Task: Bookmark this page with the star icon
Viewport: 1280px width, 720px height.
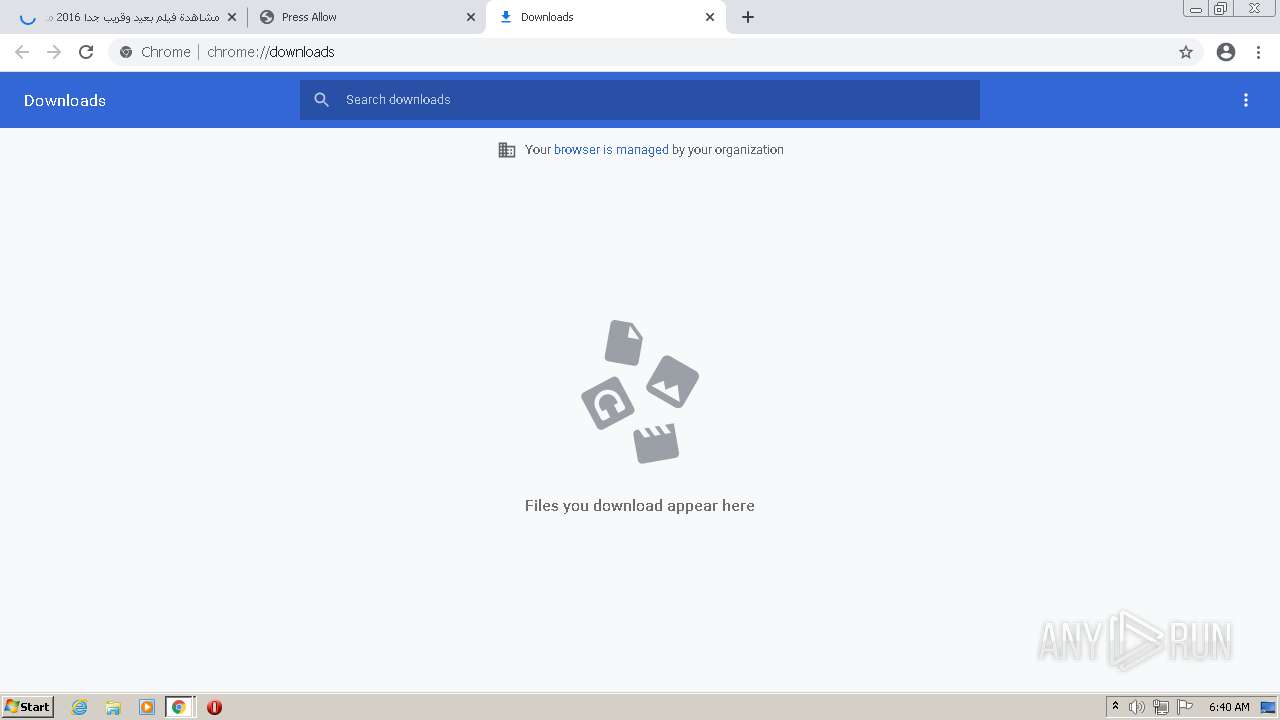Action: click(x=1186, y=52)
